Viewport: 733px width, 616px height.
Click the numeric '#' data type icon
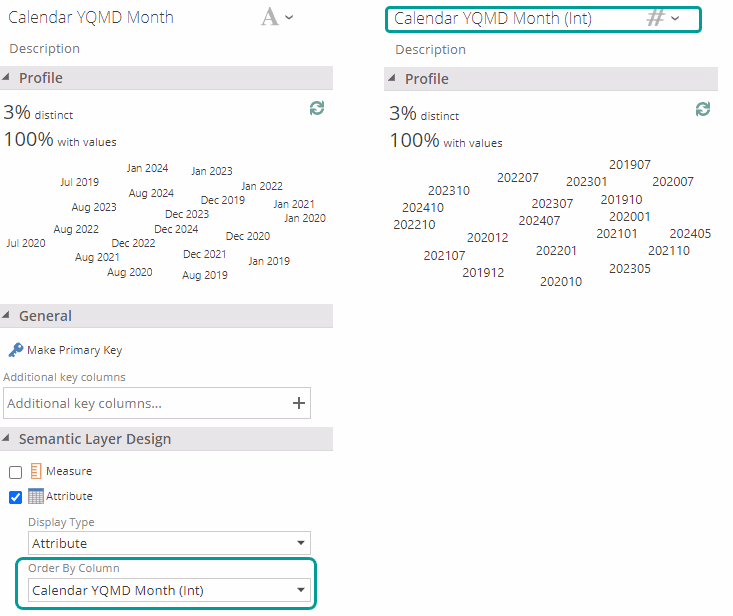point(656,18)
